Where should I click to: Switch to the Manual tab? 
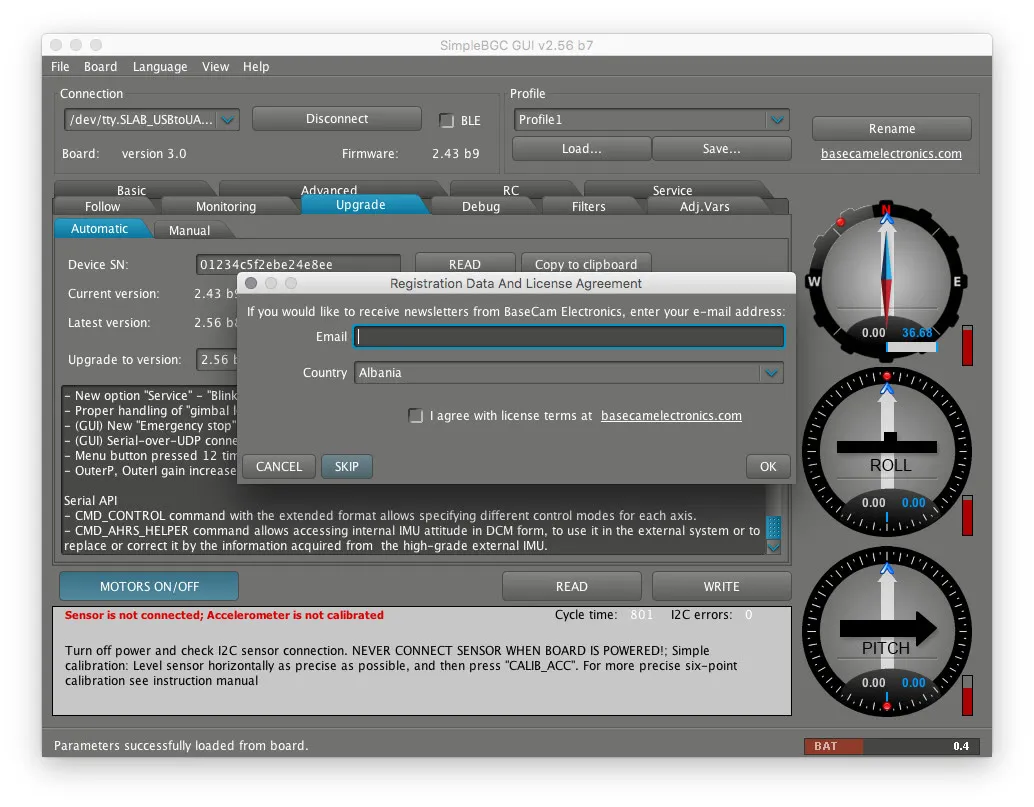pyautogui.click(x=189, y=230)
